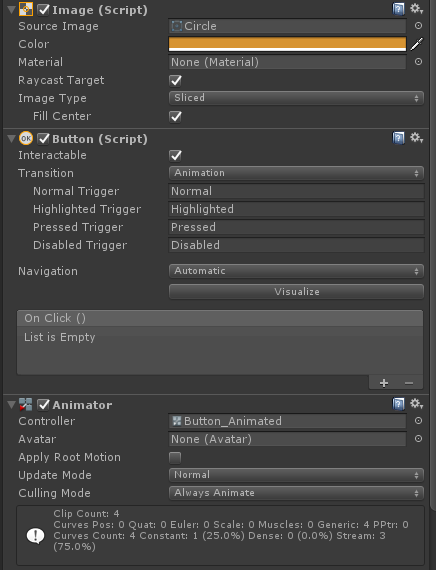The width and height of the screenshot is (436, 570).
Task: Open object picker for Avatar field
Action: click(419, 439)
